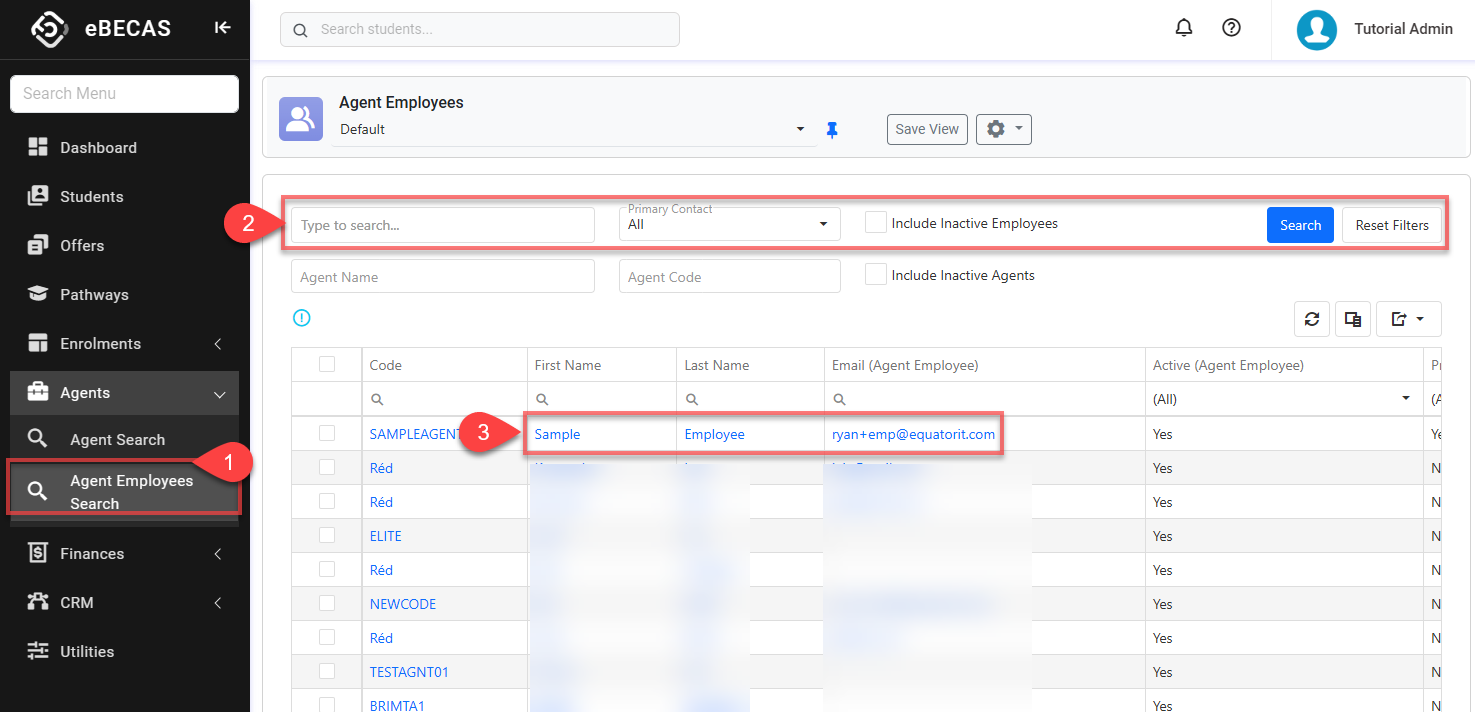Click the refresh grid icon
This screenshot has width=1475, height=712.
[1312, 319]
